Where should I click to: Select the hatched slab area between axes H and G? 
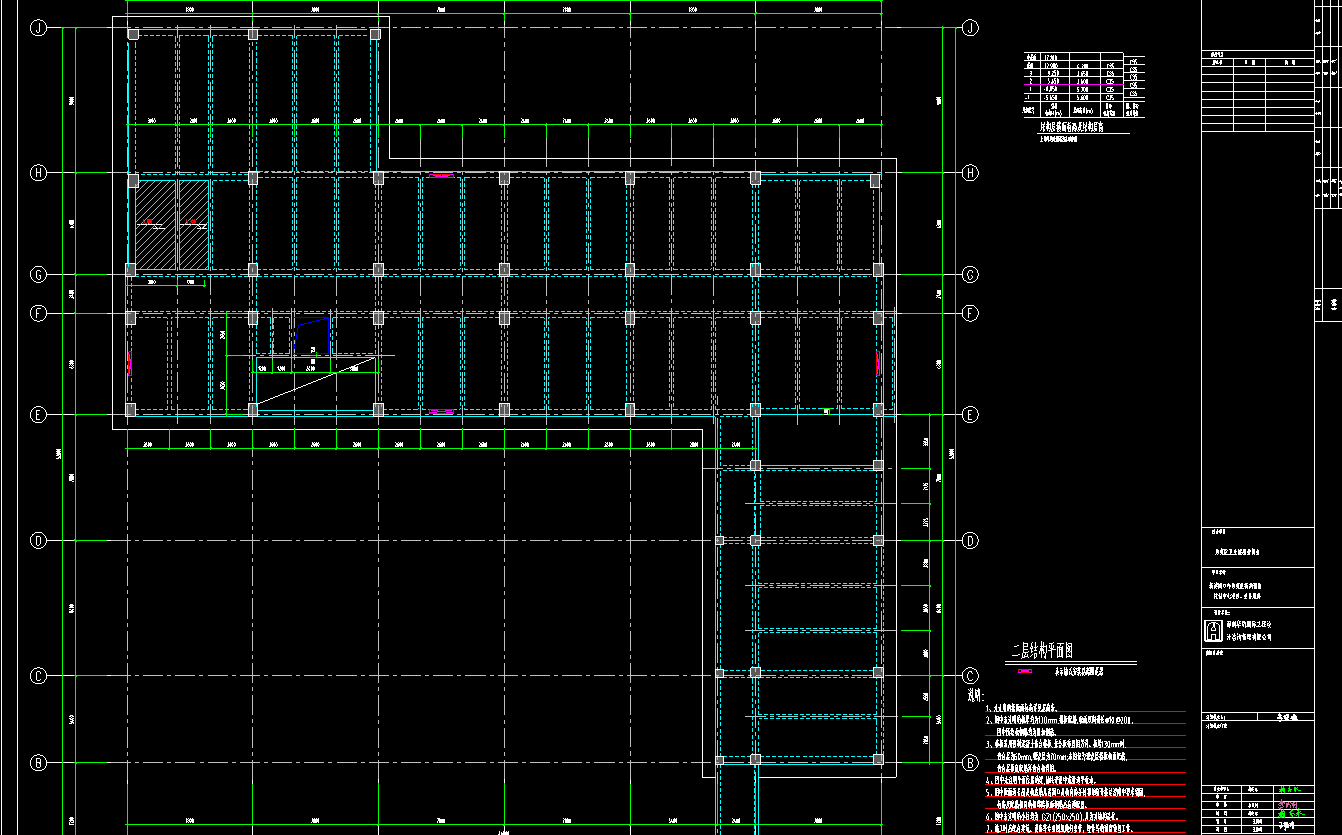(172, 224)
